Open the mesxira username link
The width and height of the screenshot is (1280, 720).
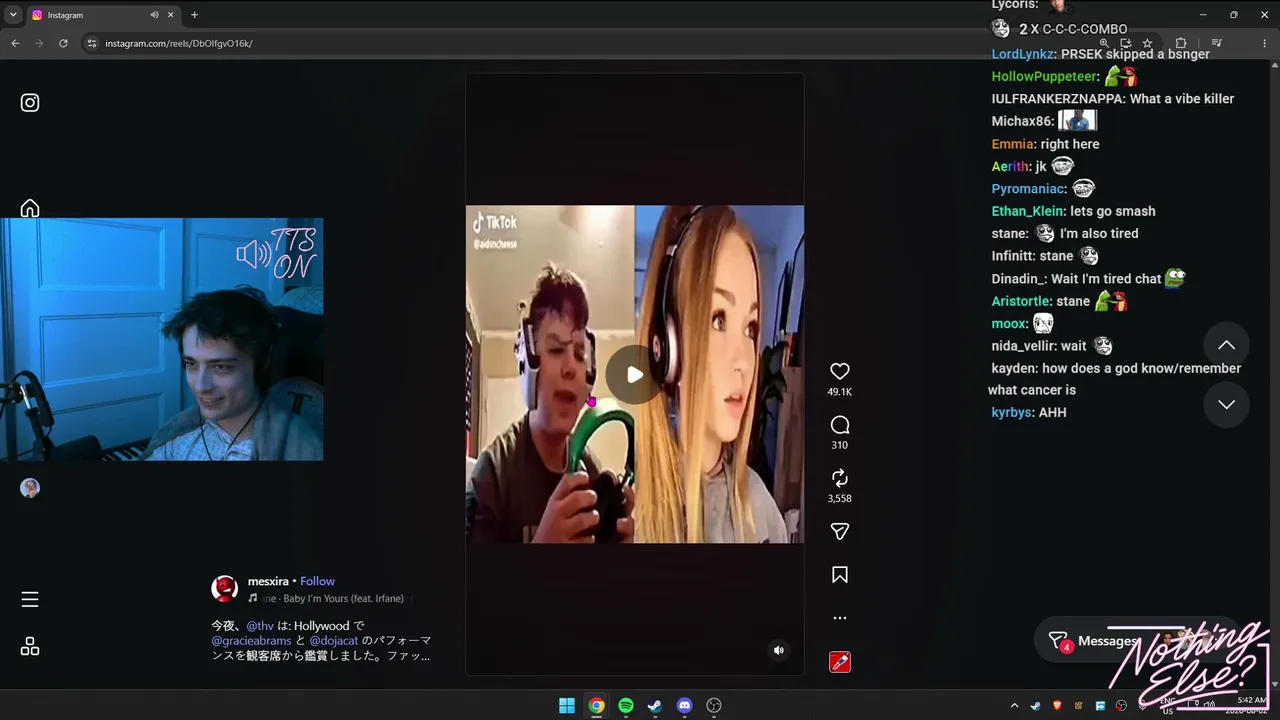click(268, 581)
